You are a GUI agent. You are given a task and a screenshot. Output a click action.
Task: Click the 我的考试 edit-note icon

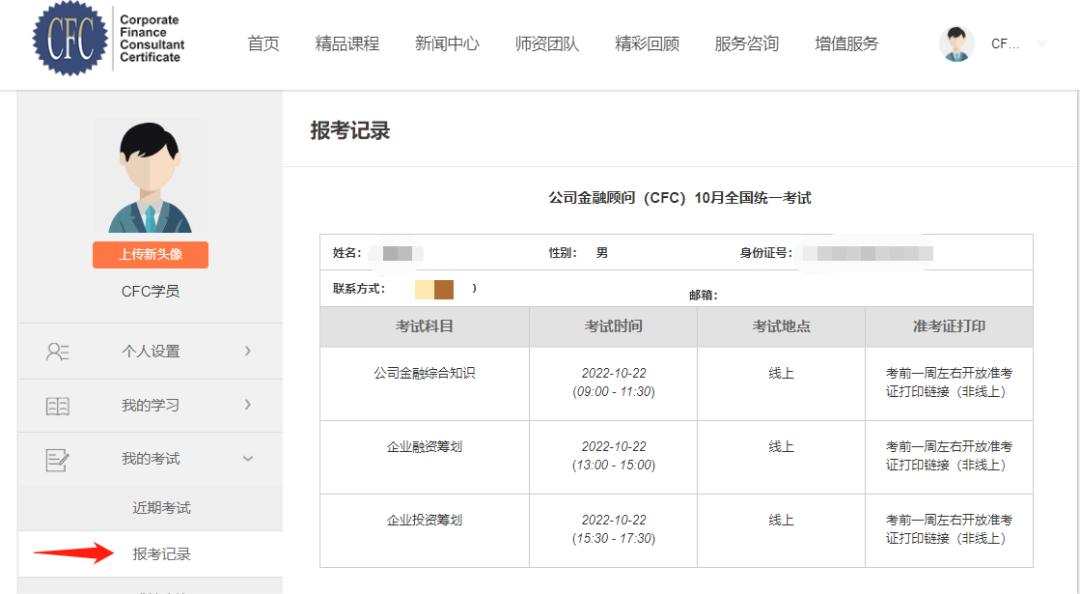[57, 460]
